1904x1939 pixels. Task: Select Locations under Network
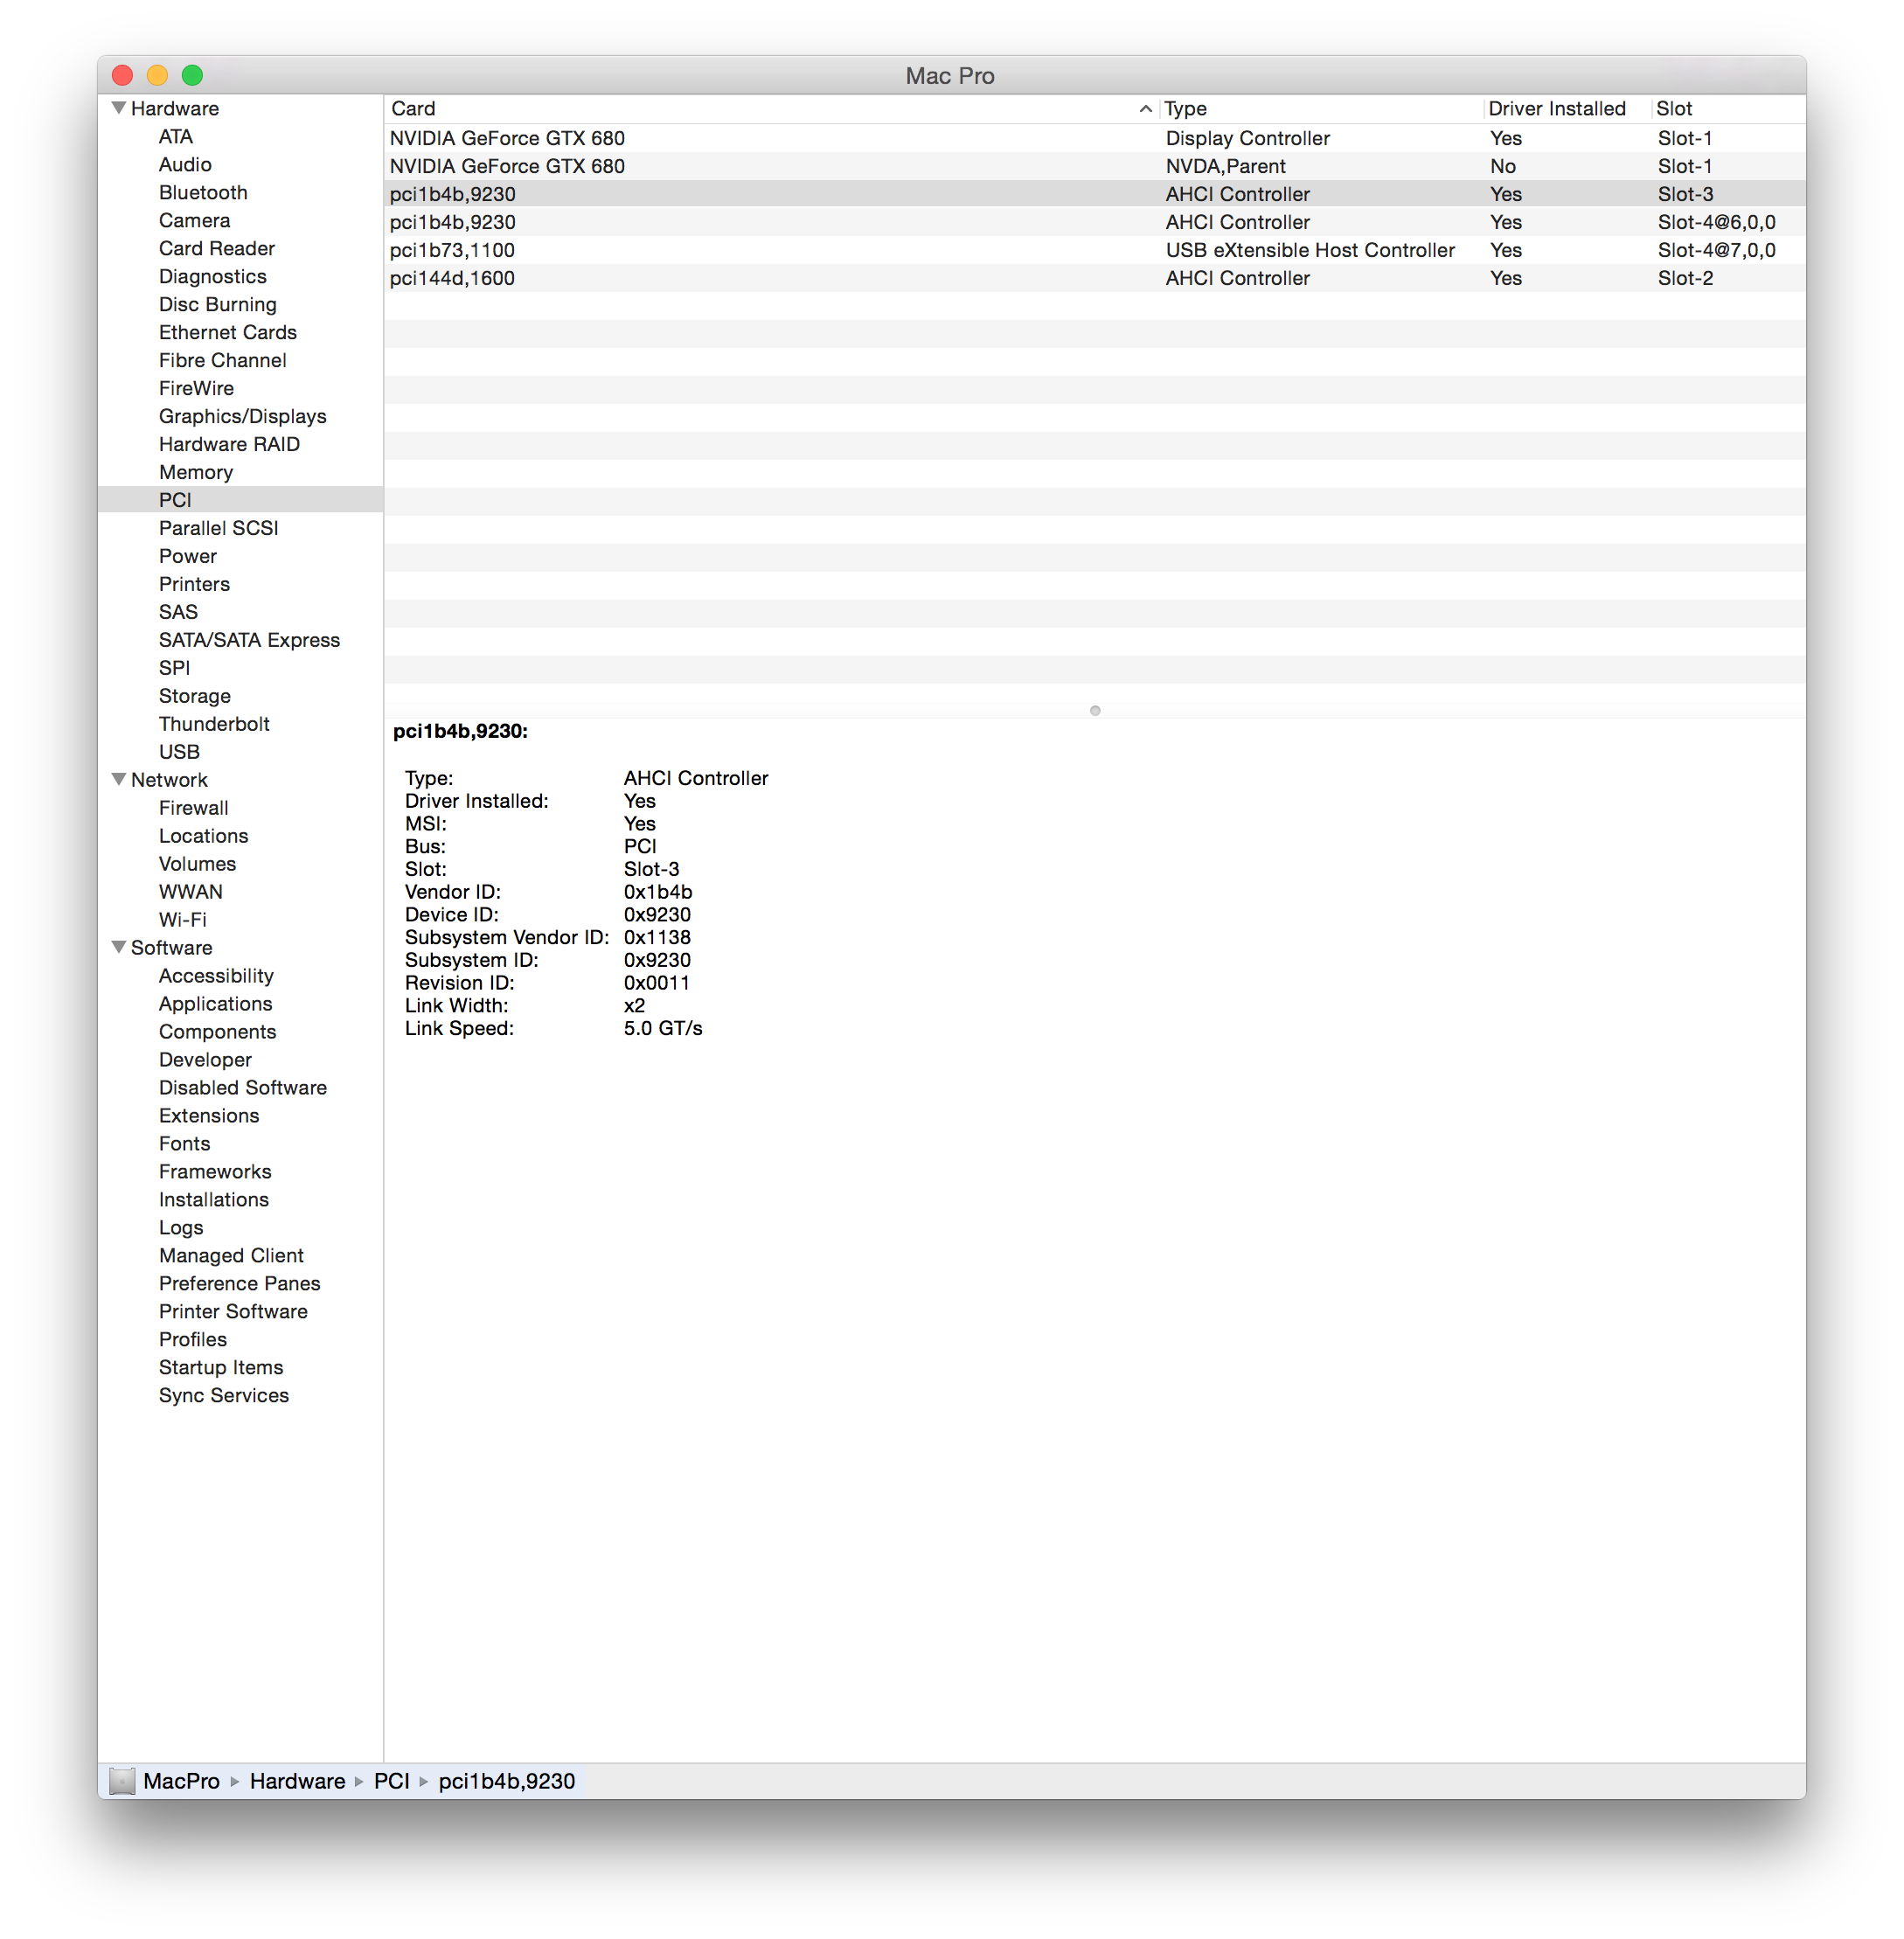204,837
